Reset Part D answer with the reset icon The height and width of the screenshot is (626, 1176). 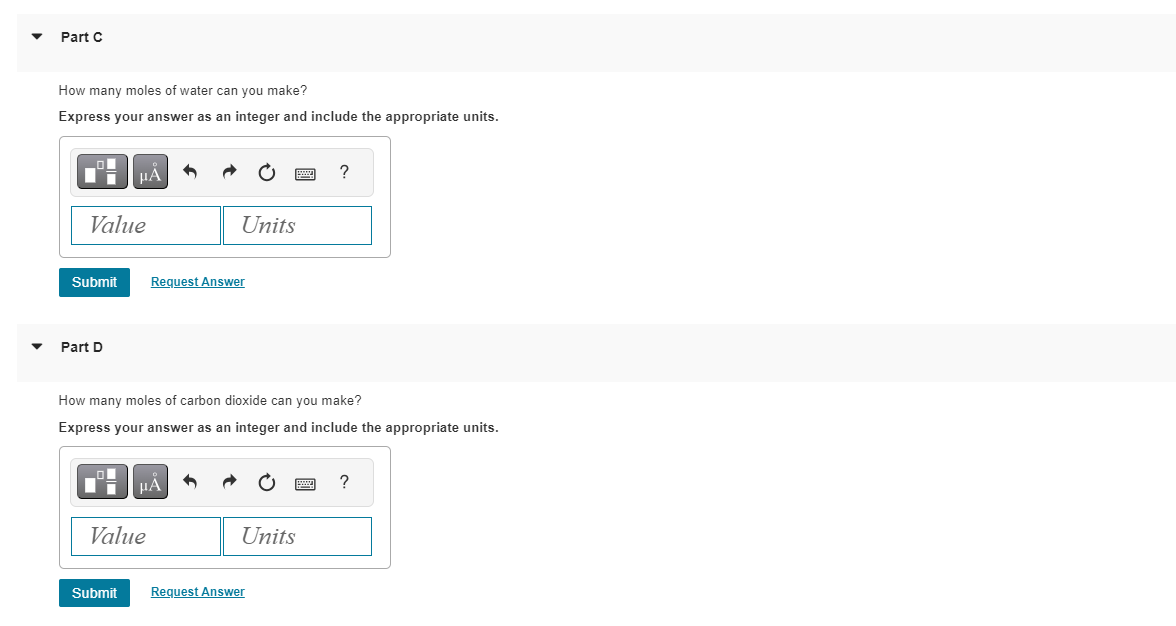266,484
